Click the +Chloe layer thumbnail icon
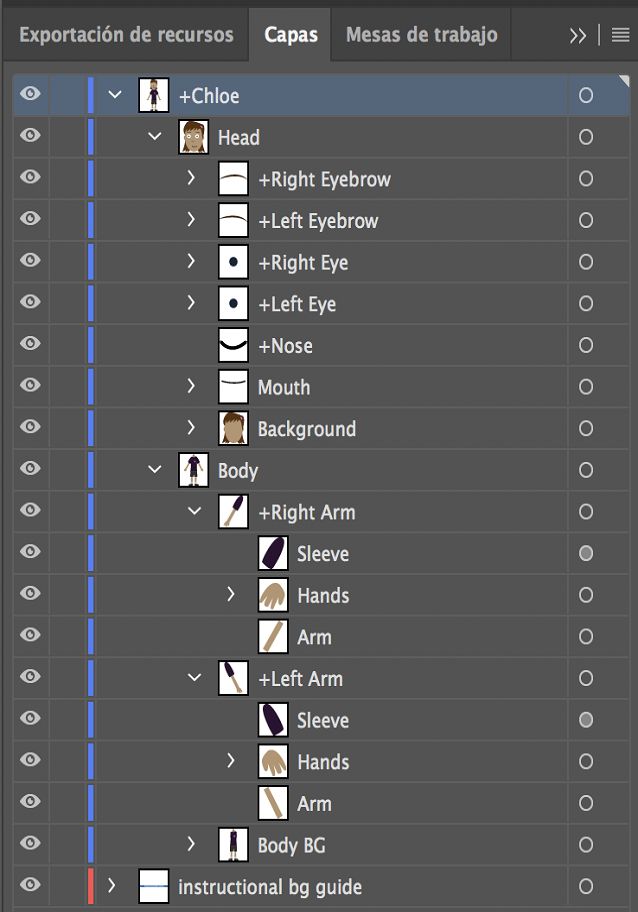638x912 pixels. (154, 95)
